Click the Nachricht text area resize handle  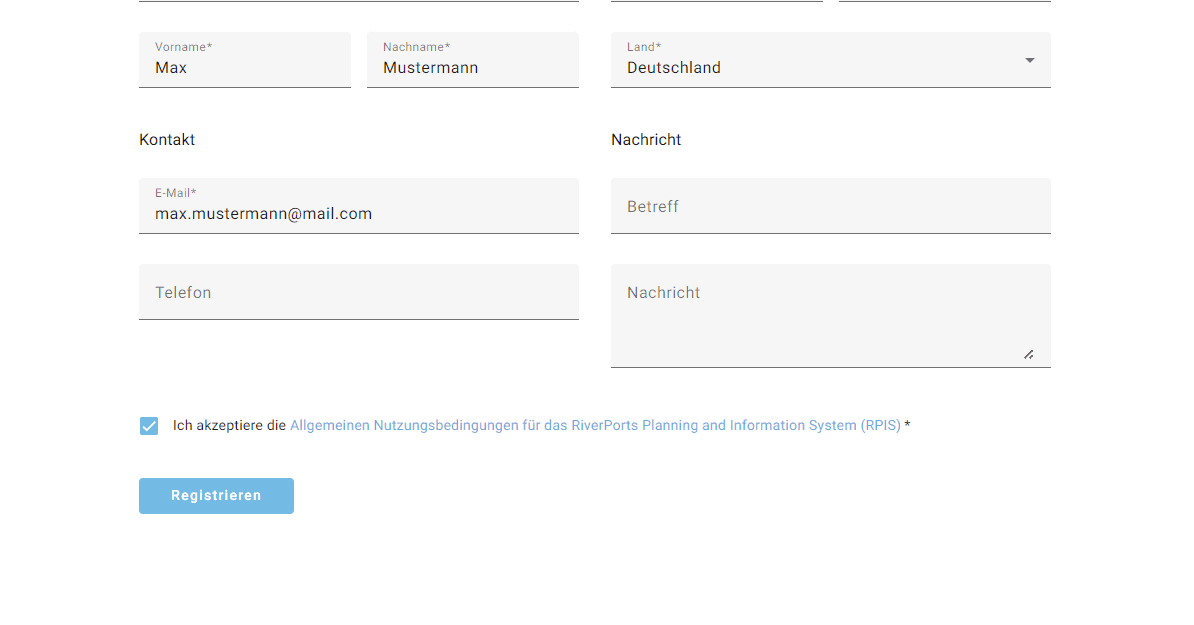click(1029, 355)
